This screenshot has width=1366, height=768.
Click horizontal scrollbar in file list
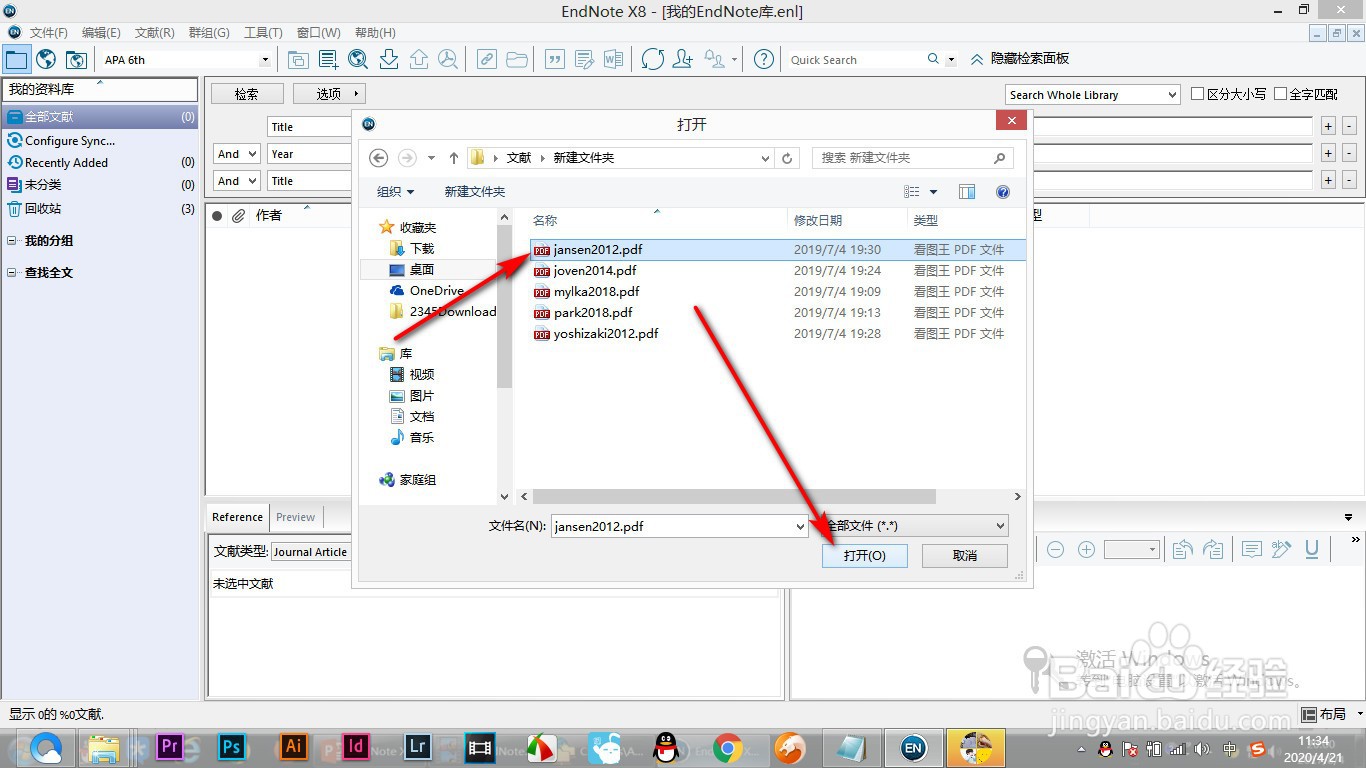[734, 496]
